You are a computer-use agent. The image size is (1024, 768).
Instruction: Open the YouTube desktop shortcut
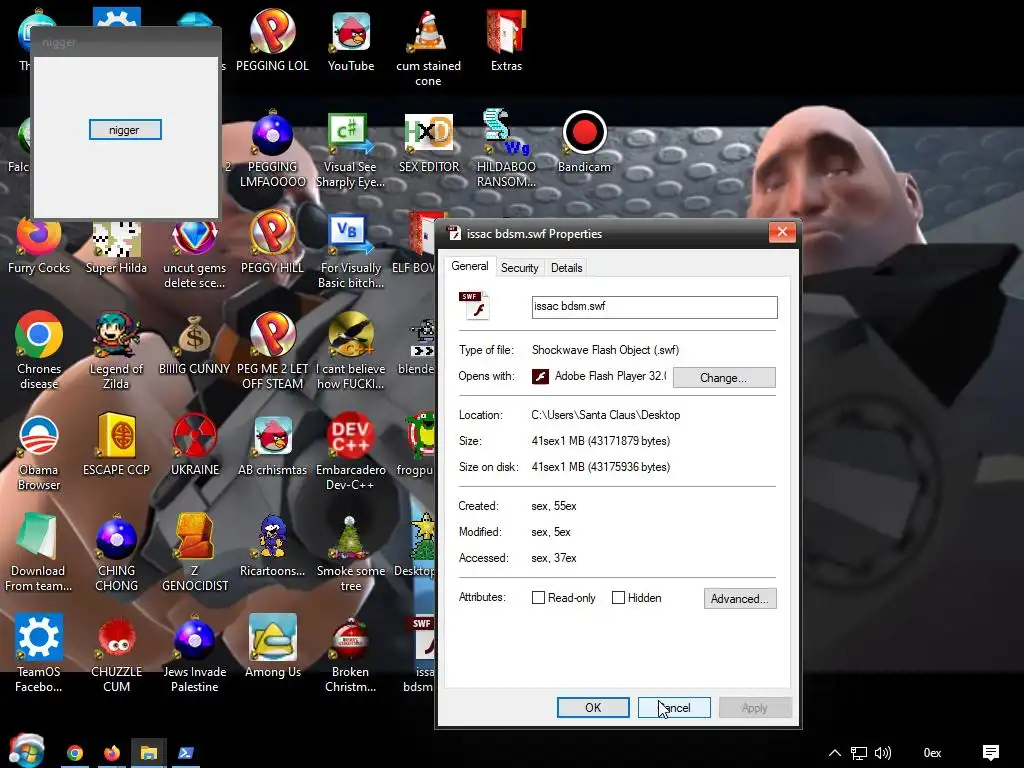[351, 40]
